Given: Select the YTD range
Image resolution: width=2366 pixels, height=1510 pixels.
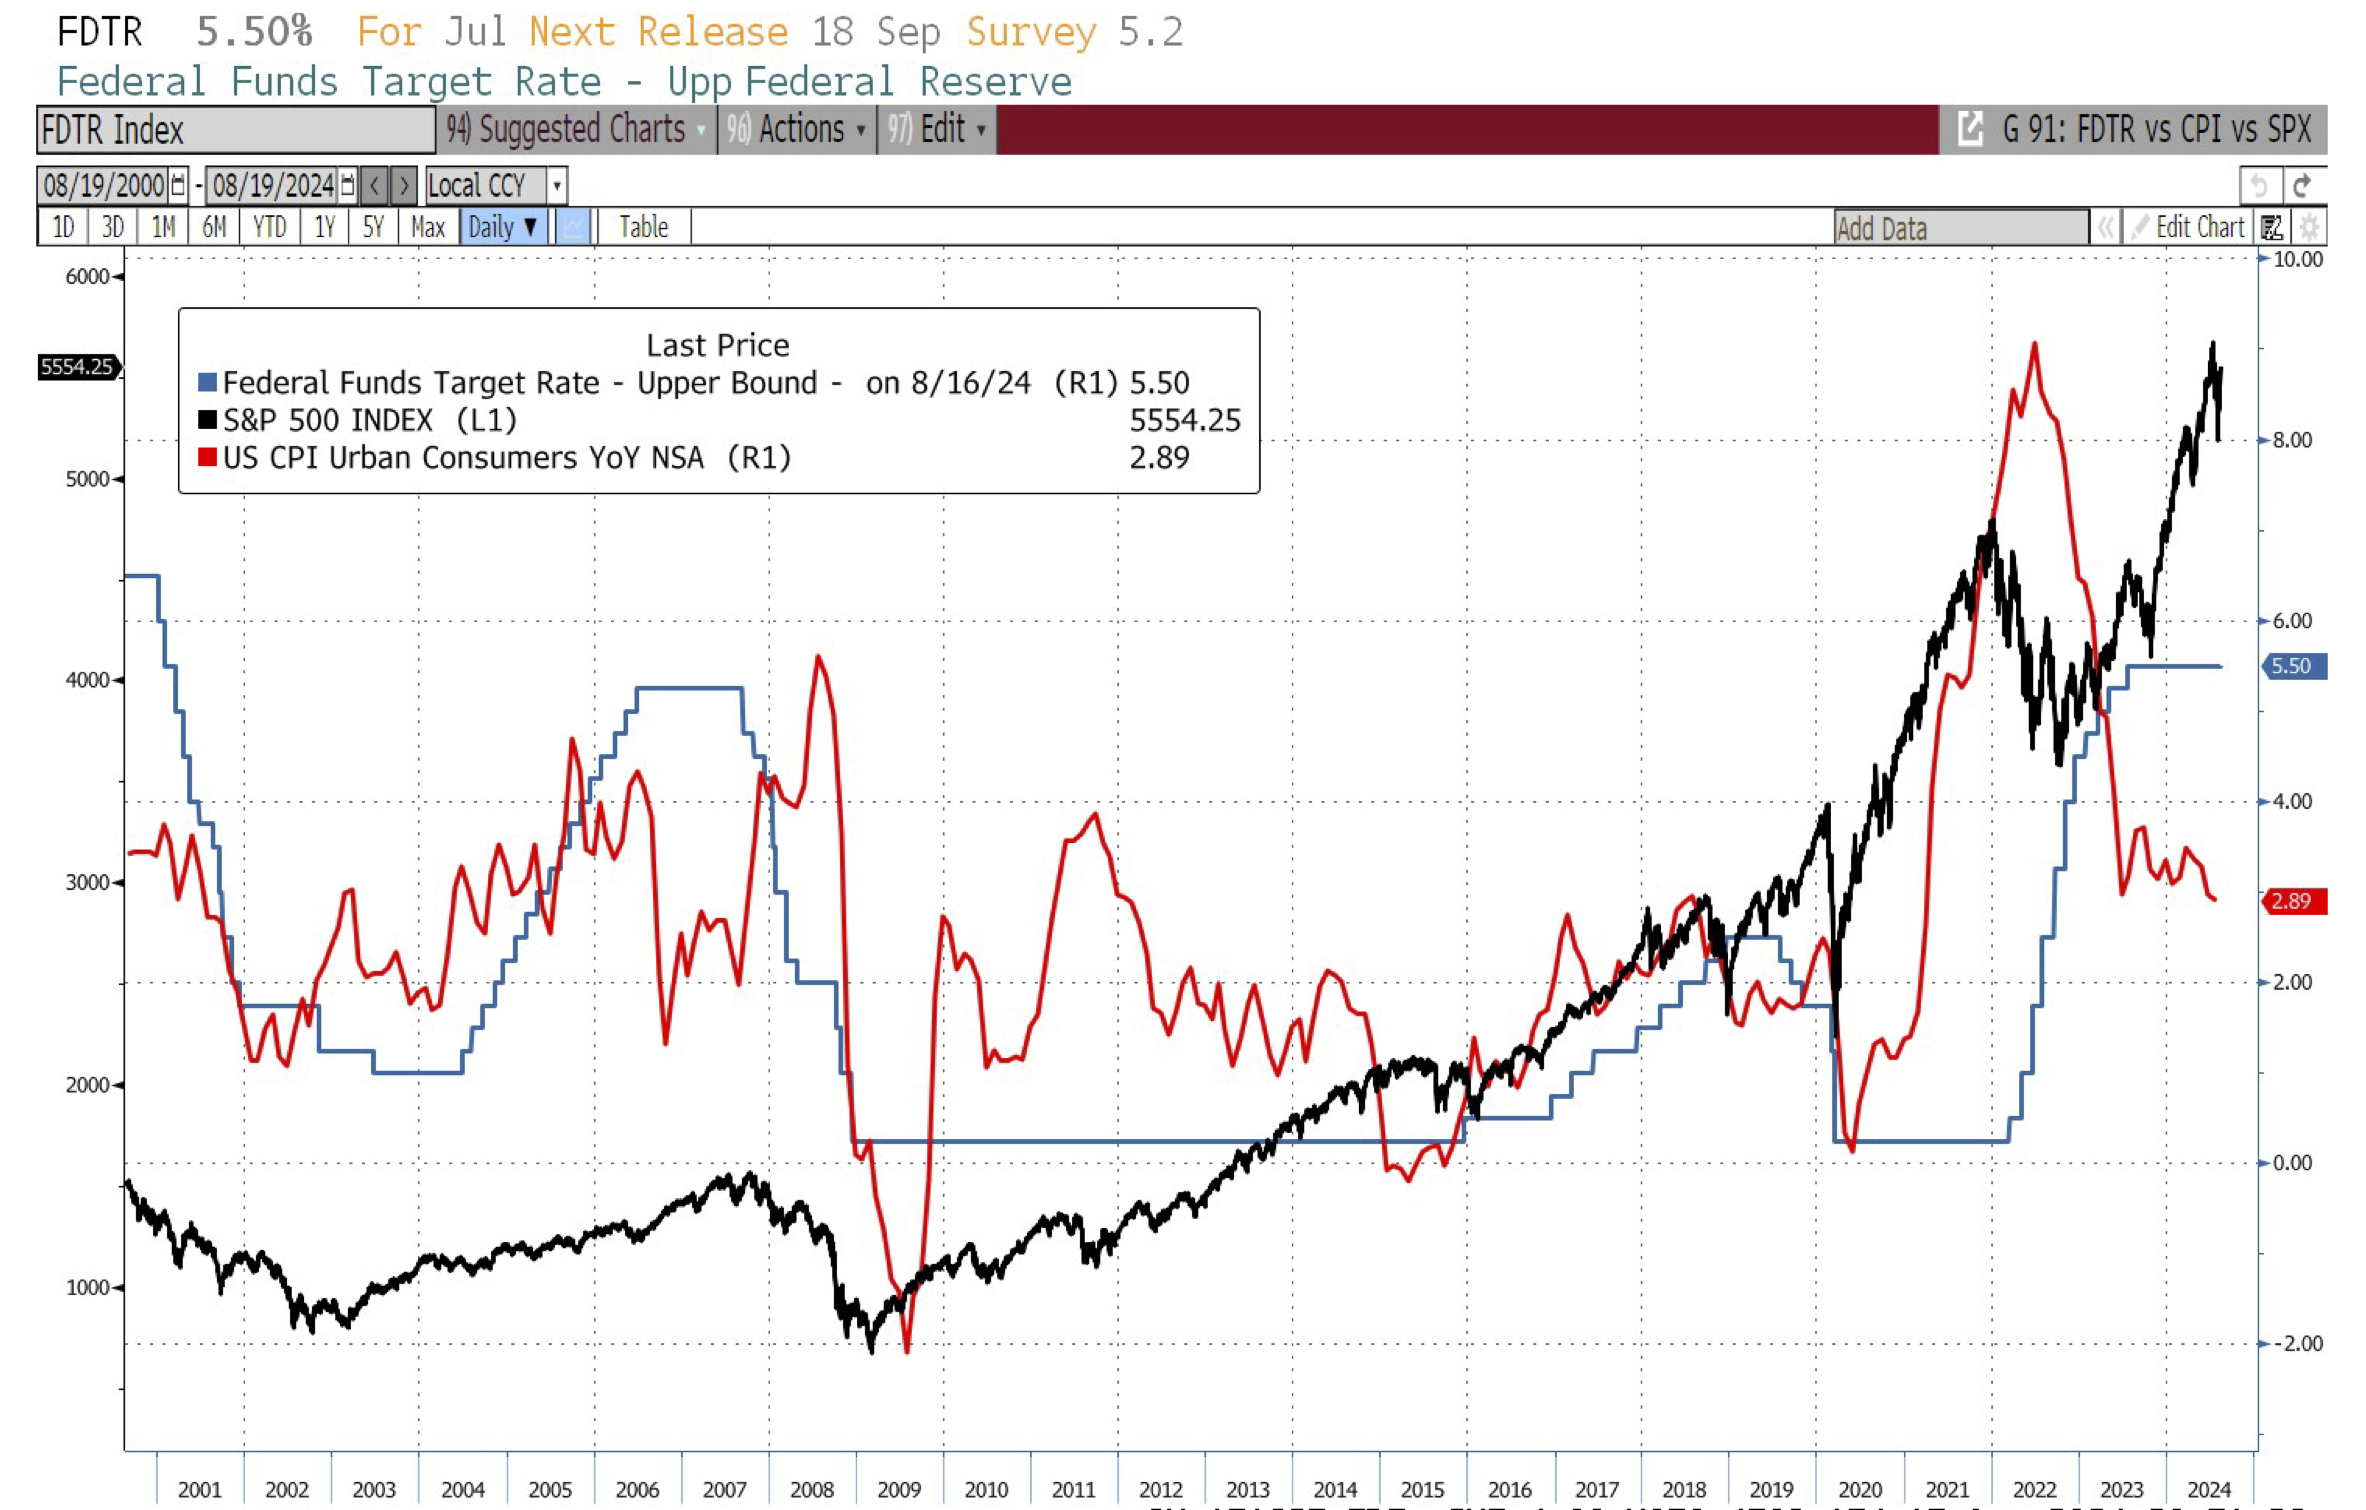Looking at the screenshot, I should (269, 227).
